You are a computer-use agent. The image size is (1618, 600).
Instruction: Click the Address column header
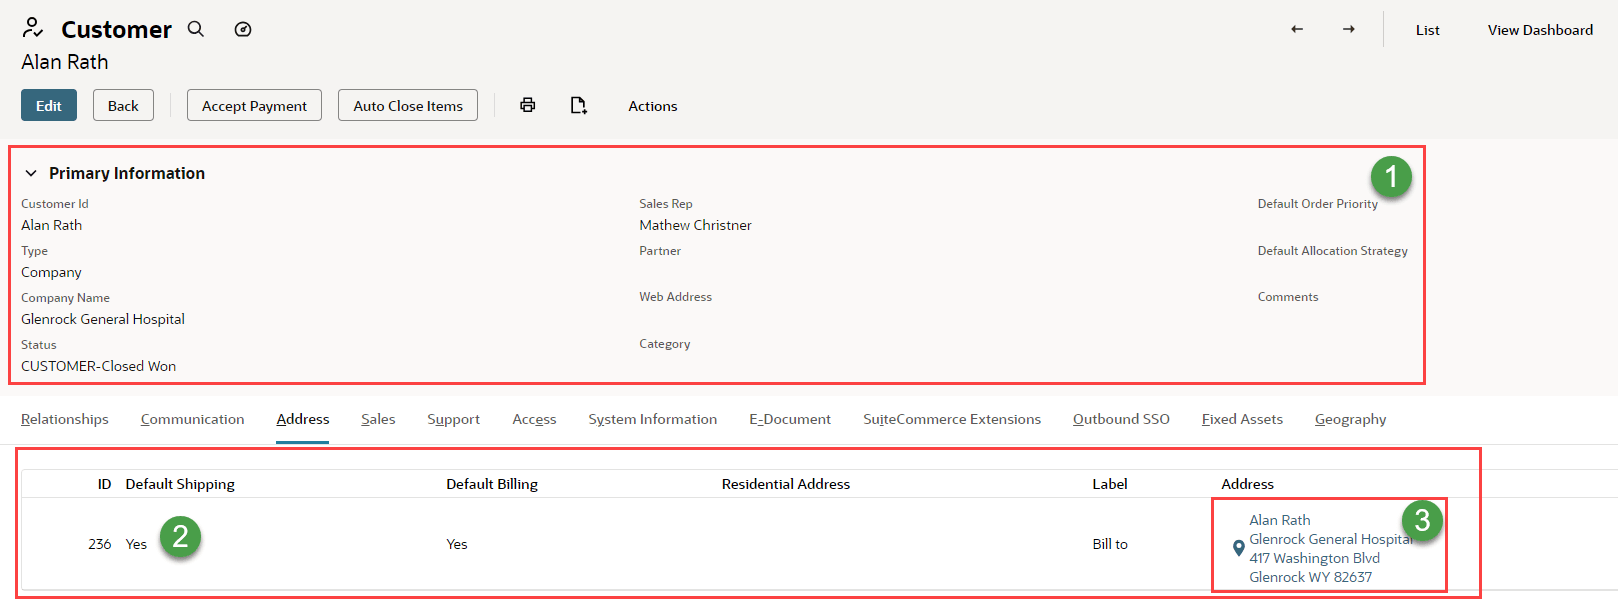[x=1247, y=484]
